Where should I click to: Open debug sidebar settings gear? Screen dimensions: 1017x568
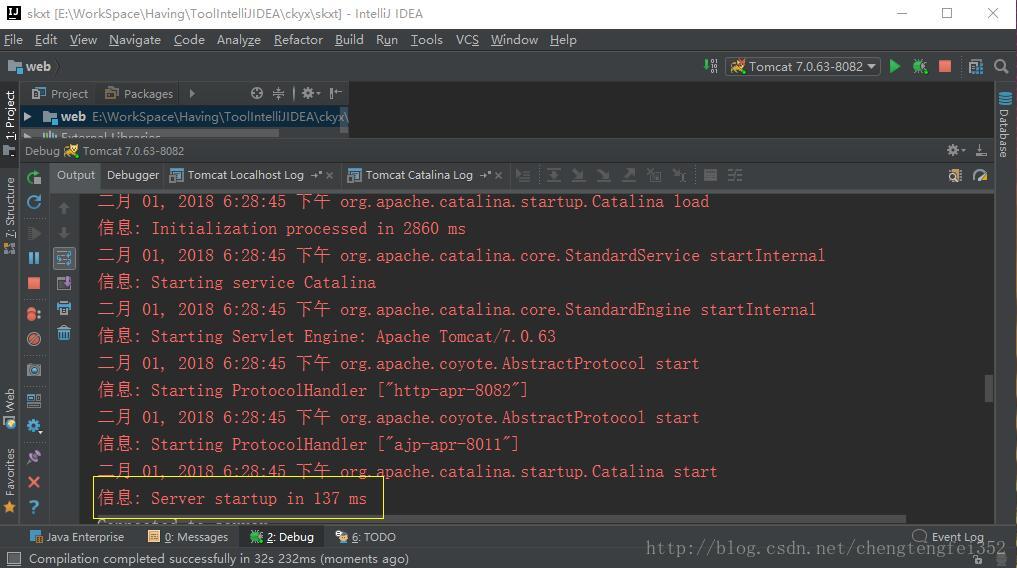pos(34,426)
